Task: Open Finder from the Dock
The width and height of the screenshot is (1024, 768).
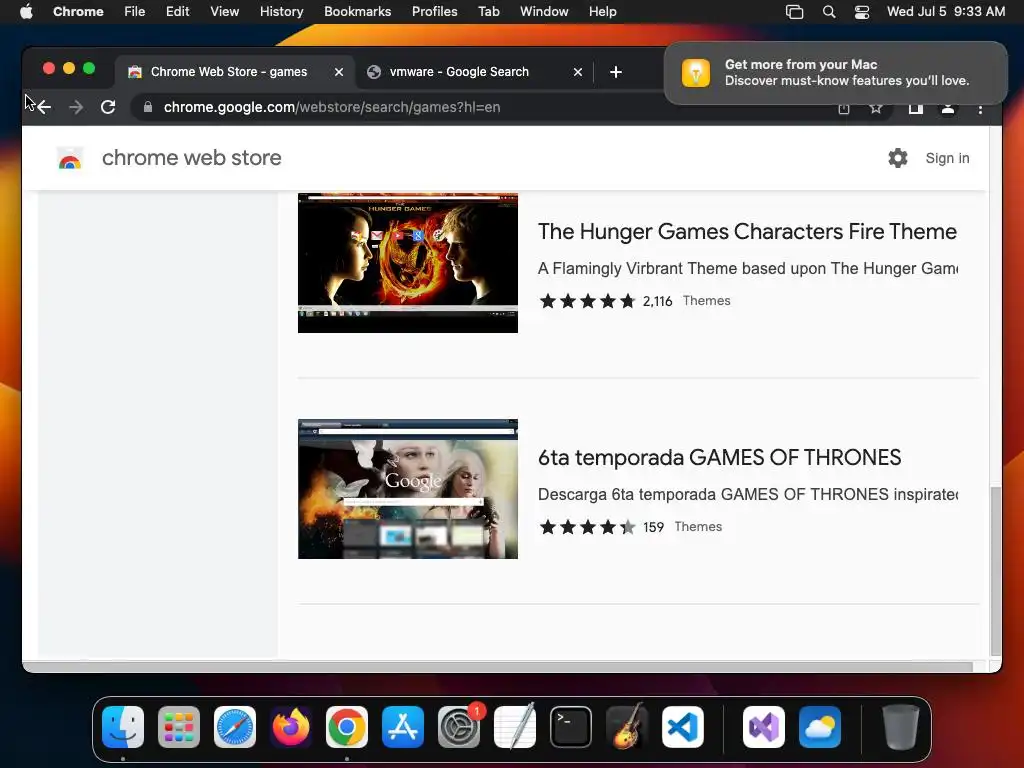Action: 123,727
